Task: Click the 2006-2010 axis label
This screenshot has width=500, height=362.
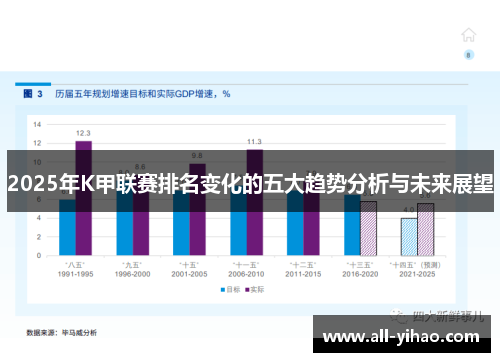Action: pos(246,274)
